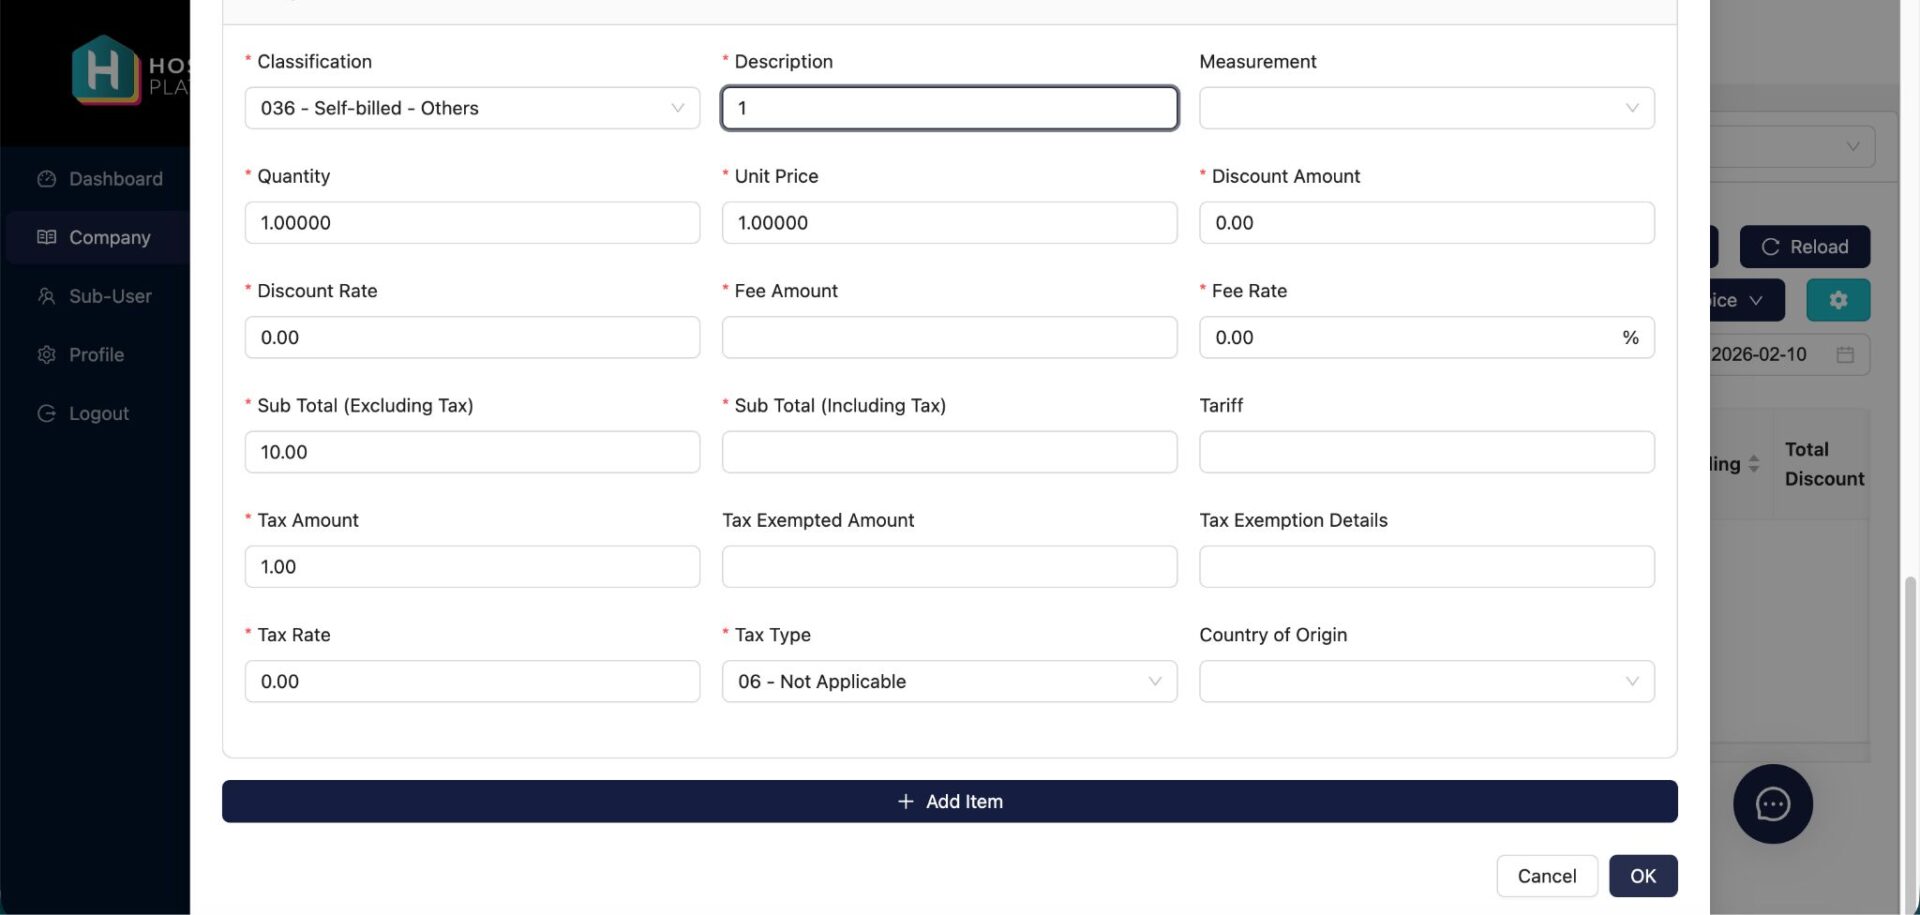
Task: Click the Reload button
Action: pyautogui.click(x=1804, y=247)
